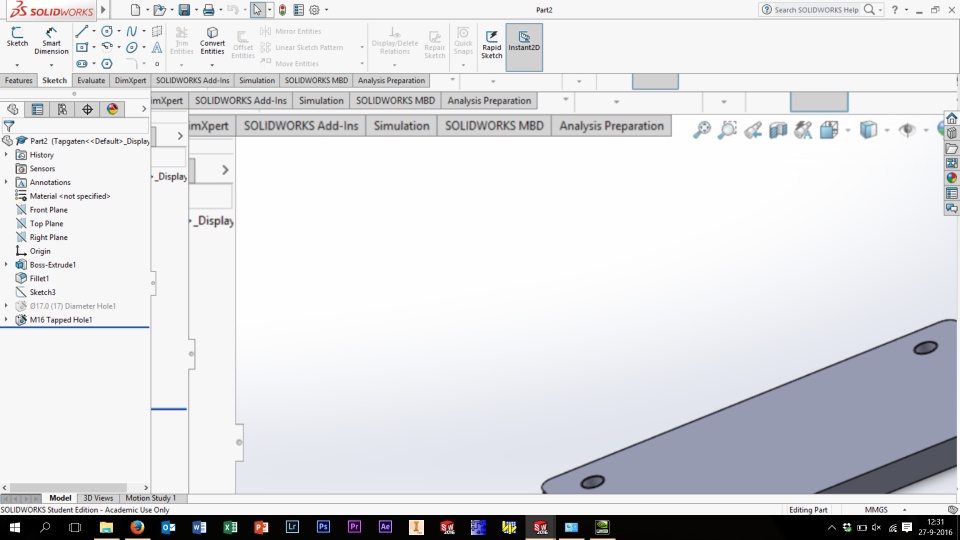The image size is (960, 540).
Task: Select the Straight Slot sketch tool
Action: [82, 64]
